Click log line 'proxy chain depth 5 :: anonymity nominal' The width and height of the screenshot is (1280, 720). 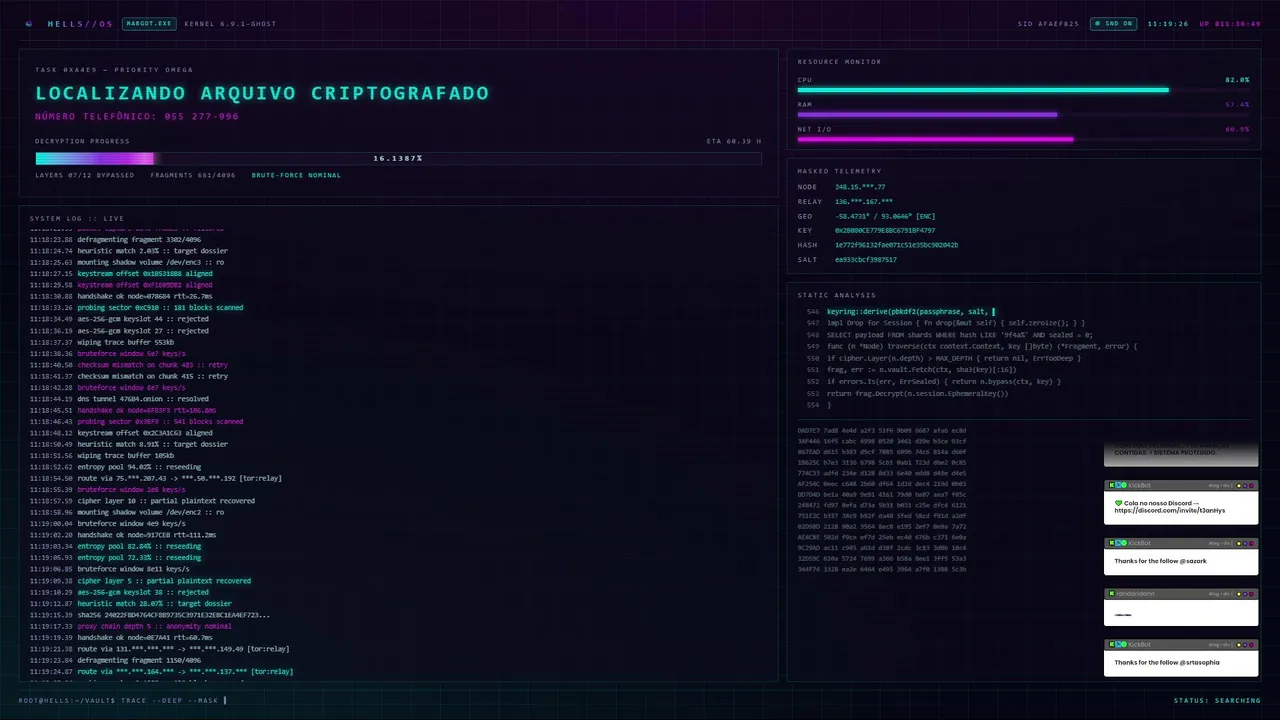(x=154, y=626)
